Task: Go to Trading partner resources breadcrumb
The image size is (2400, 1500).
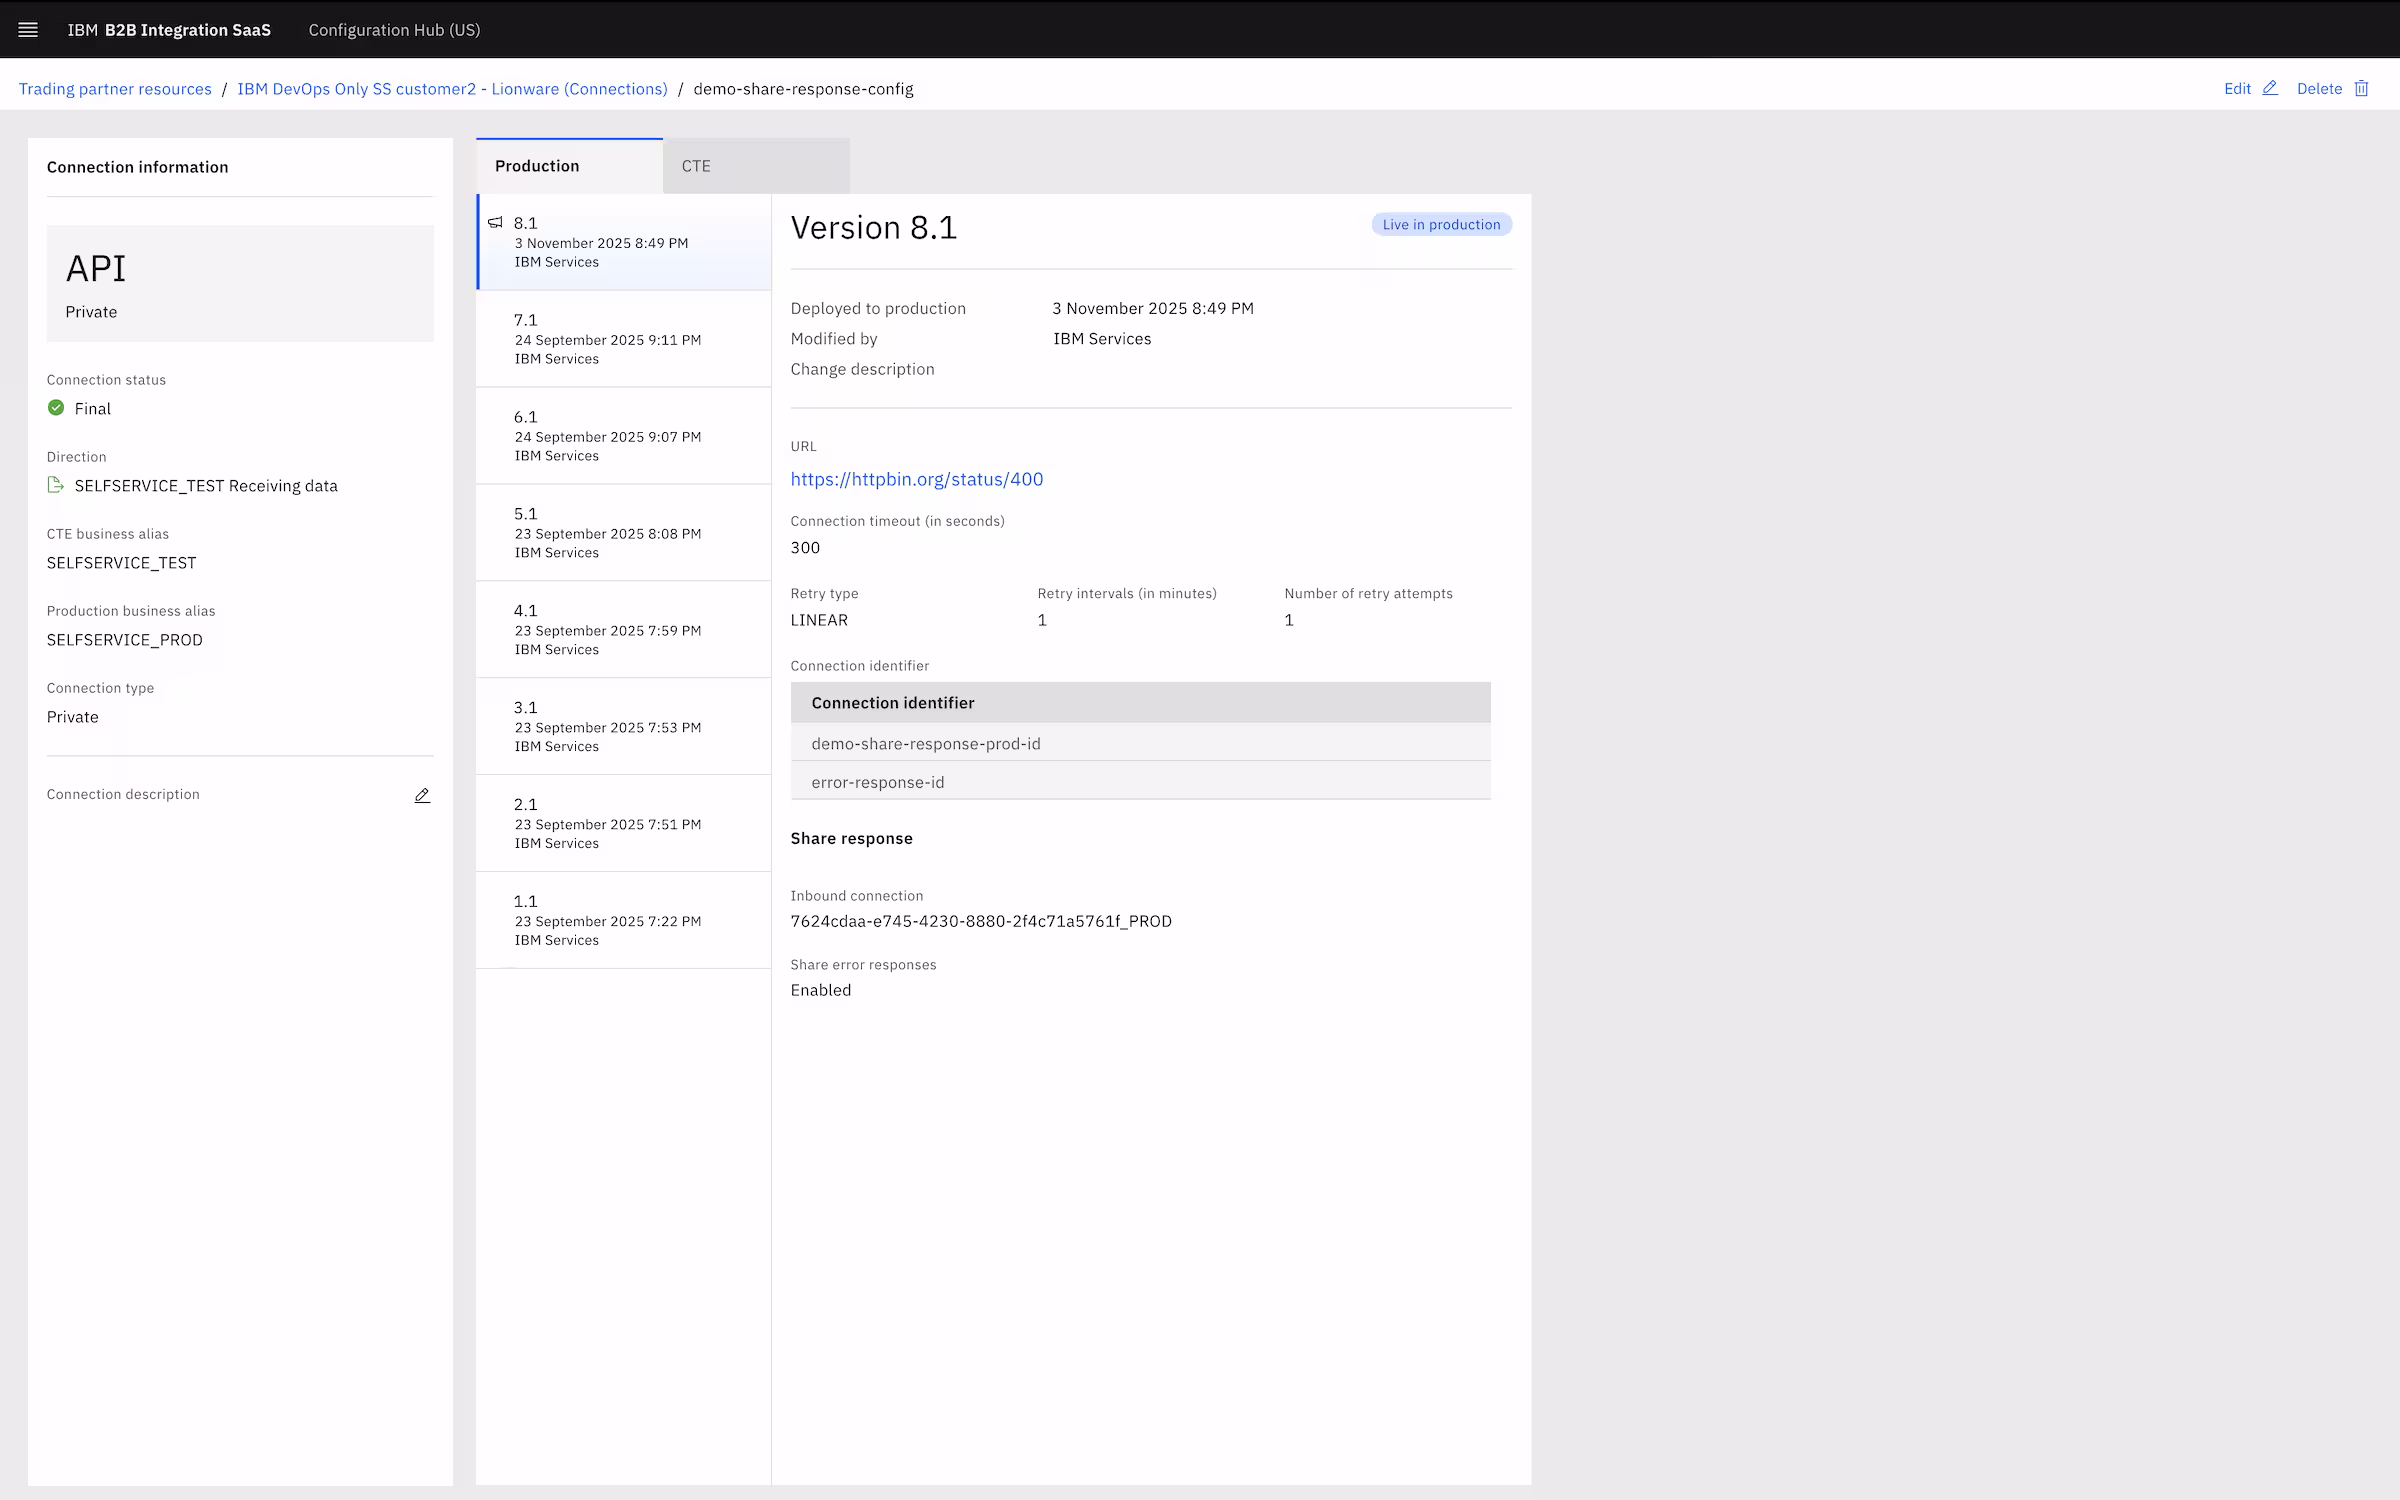Action: click(115, 89)
